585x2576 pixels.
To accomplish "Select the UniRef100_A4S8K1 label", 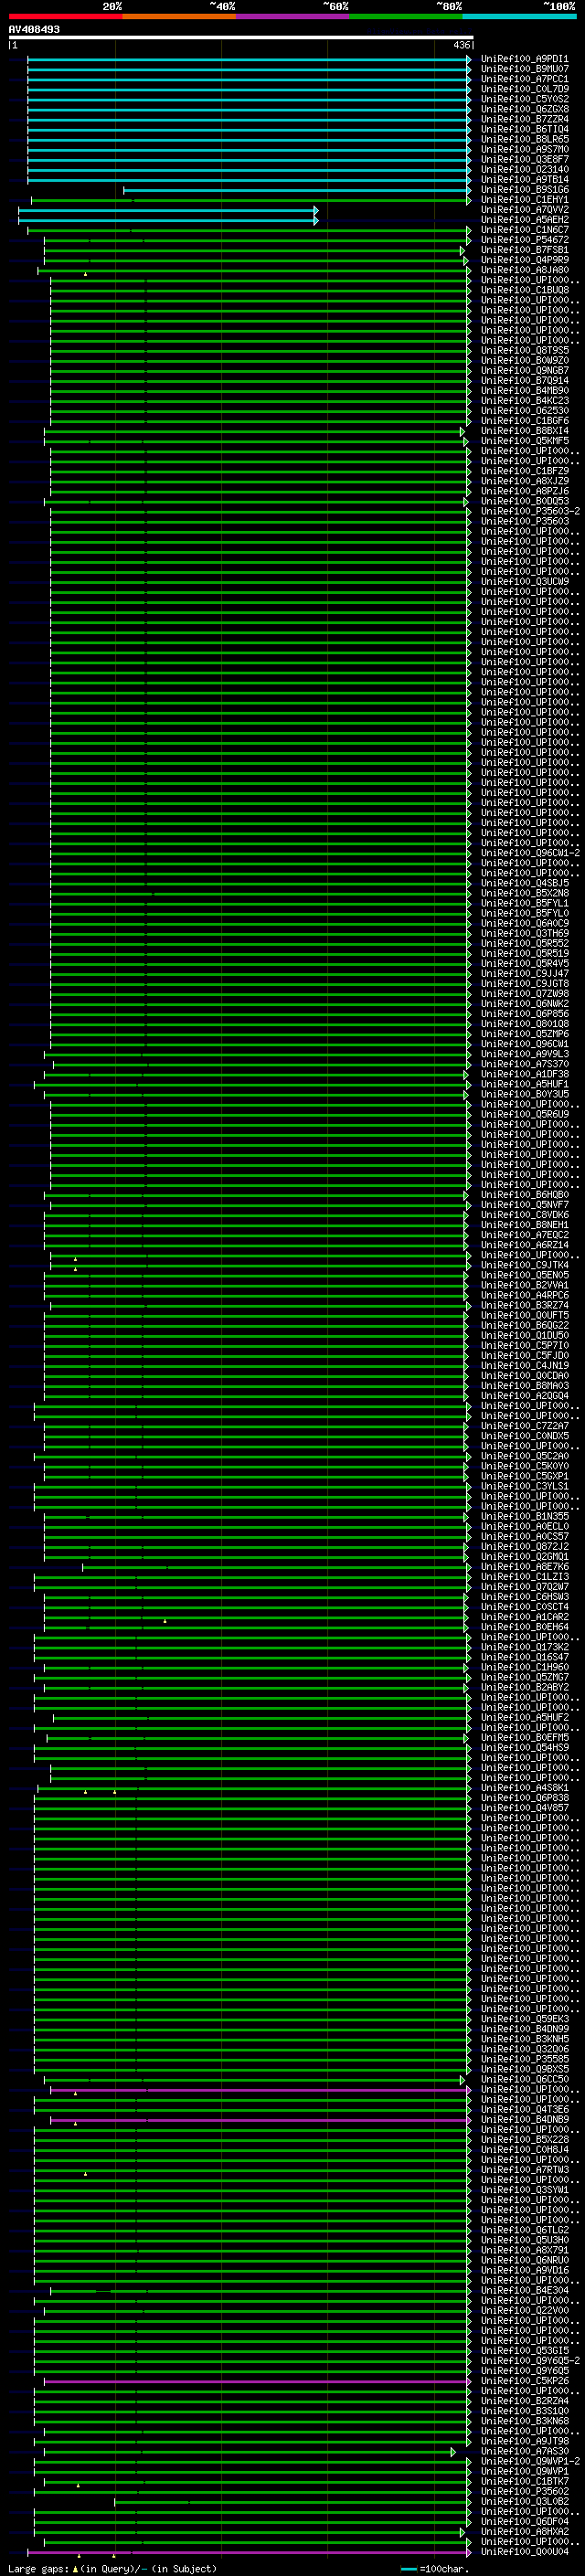I will (x=524, y=1788).
